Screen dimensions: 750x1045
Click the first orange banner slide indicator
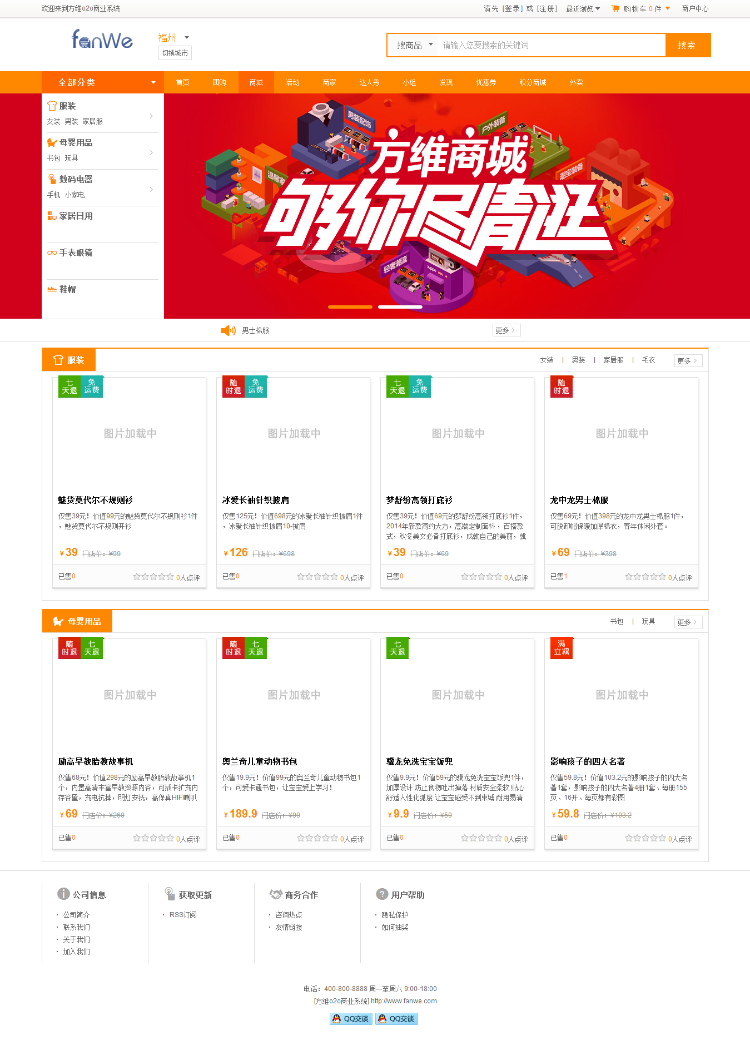click(x=350, y=307)
